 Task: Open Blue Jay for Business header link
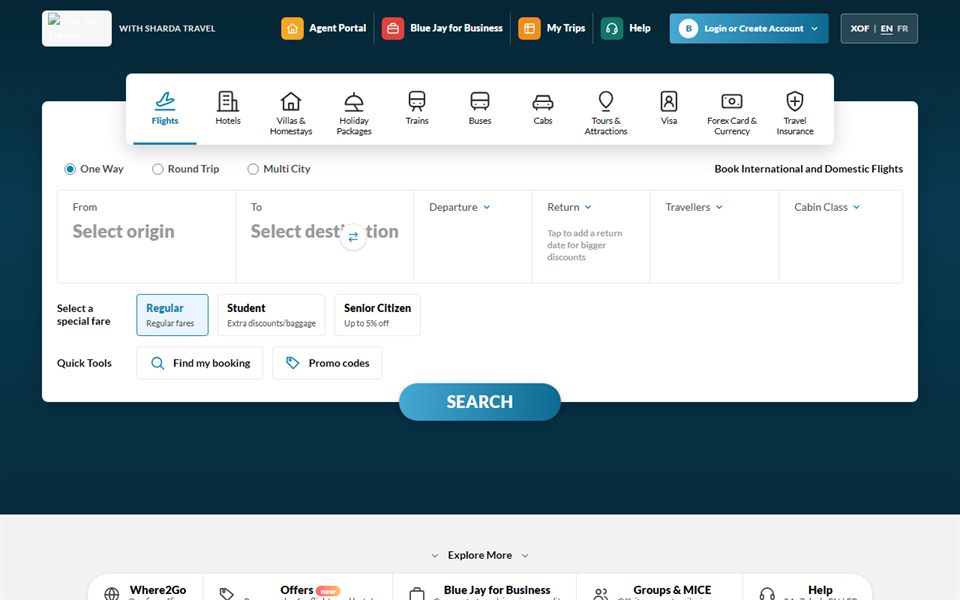pyautogui.click(x=442, y=28)
